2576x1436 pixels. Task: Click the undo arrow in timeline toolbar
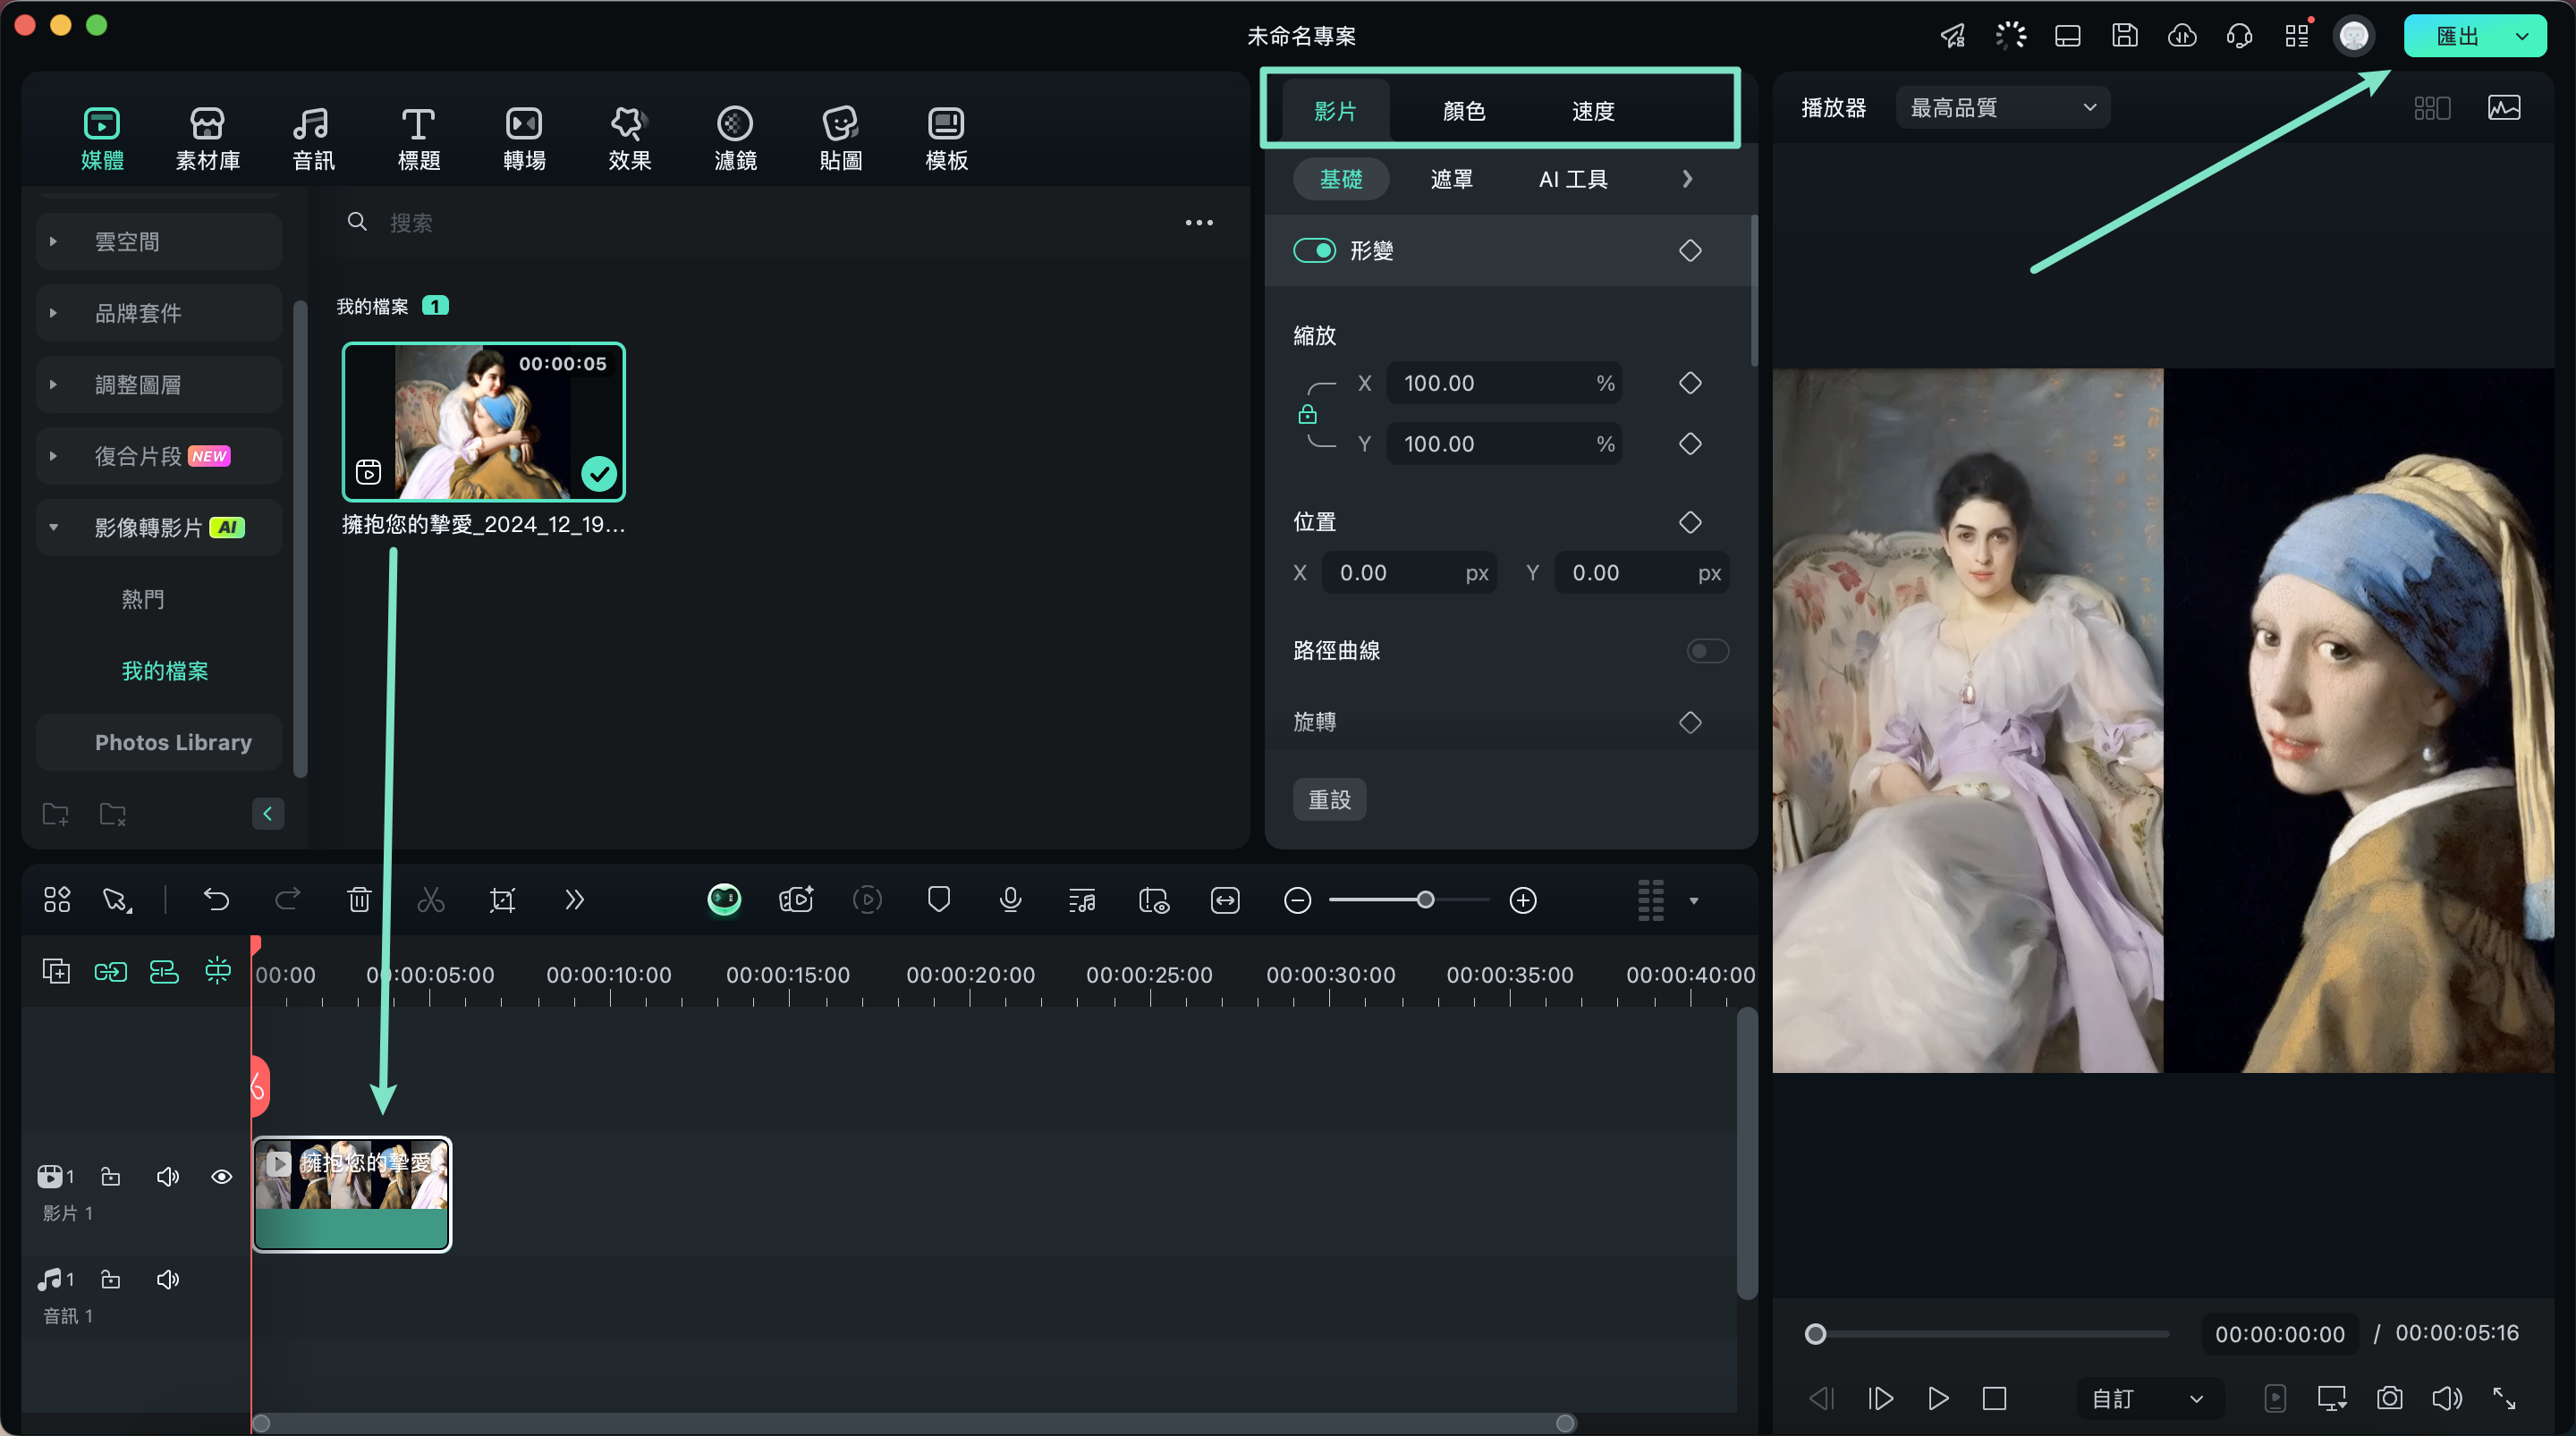216,900
